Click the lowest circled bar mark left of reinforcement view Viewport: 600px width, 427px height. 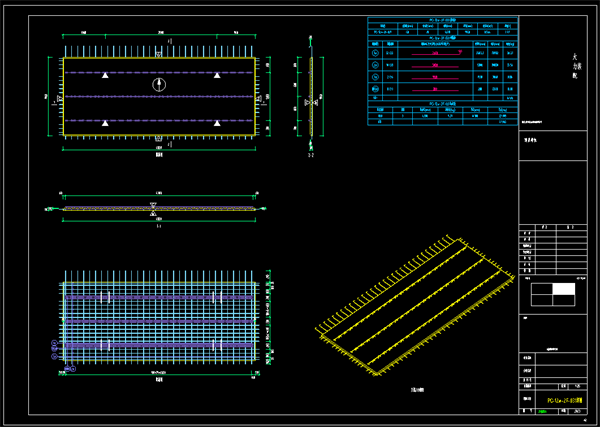pyautogui.click(x=54, y=357)
